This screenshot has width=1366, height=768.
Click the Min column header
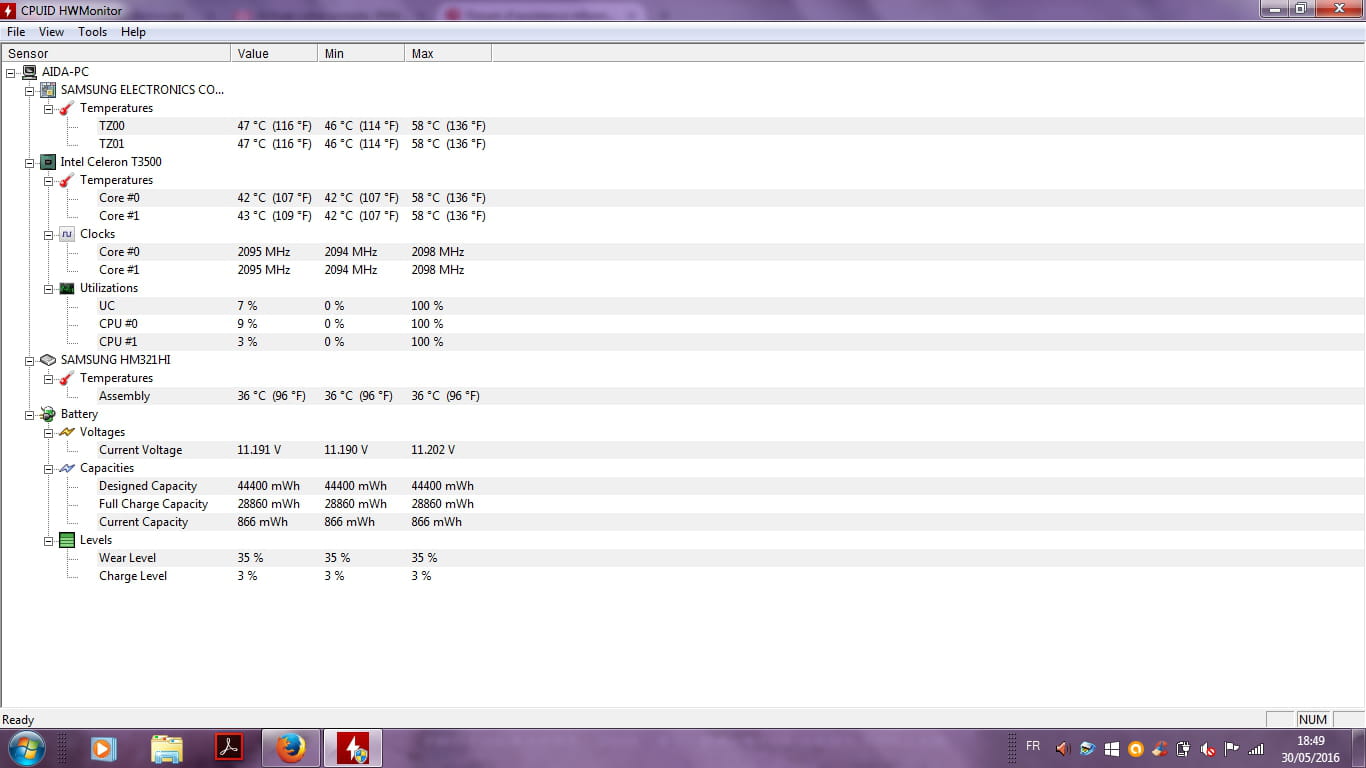pyautogui.click(x=361, y=53)
